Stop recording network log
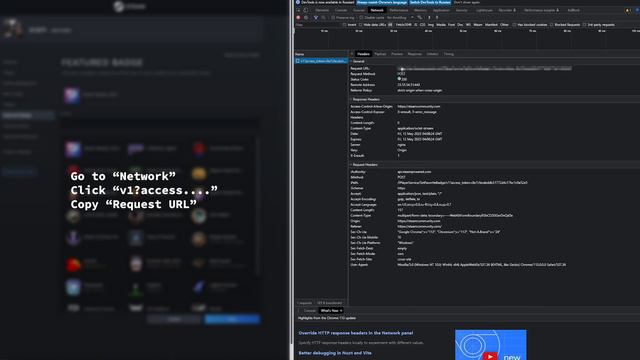This screenshot has height=360, width=640. click(x=298, y=18)
